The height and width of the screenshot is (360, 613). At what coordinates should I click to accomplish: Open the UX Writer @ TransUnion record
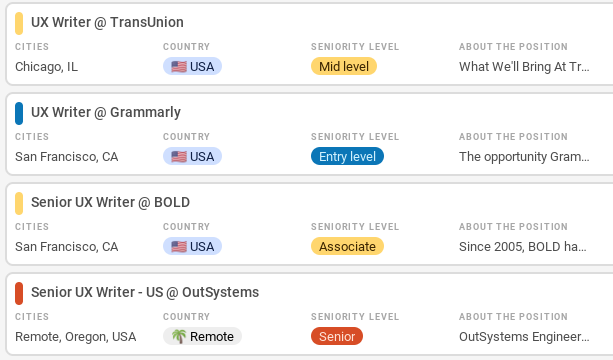pos(107,22)
